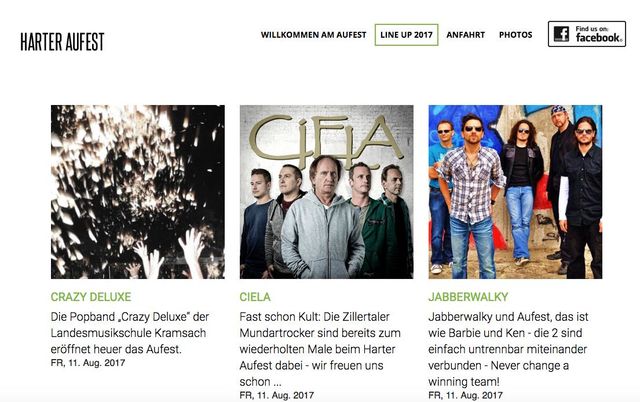Click the date under Crazy Deluxe
This screenshot has width=640, height=402.
(88, 363)
